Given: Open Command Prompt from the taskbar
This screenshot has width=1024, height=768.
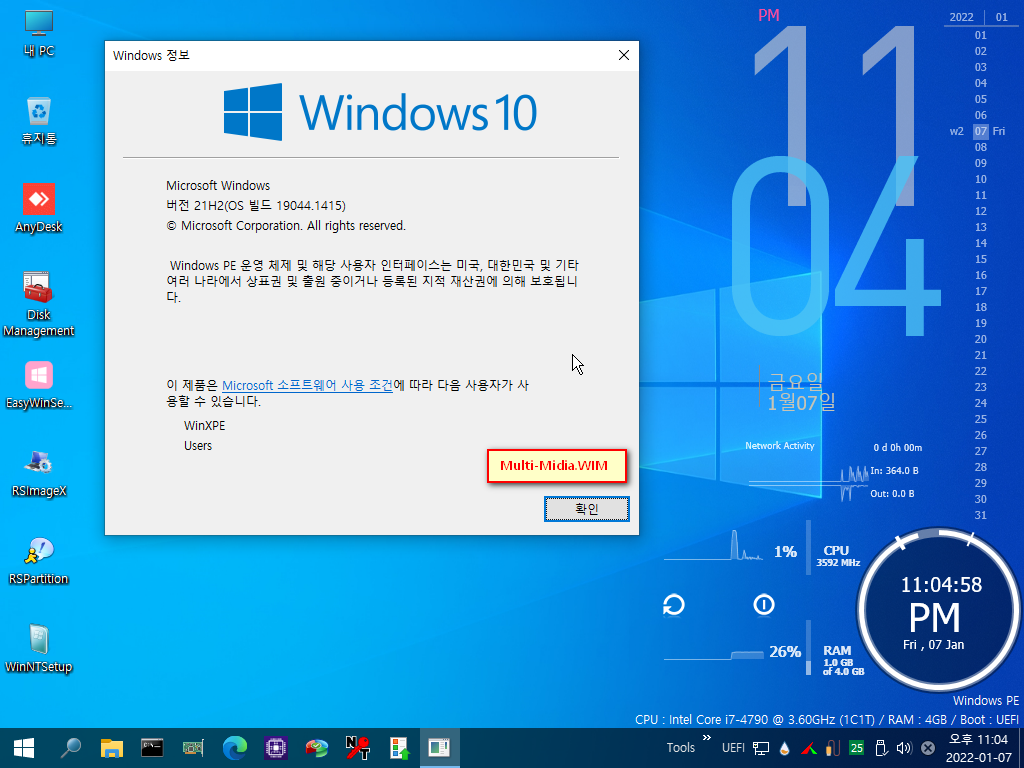Looking at the screenshot, I should pos(152,748).
